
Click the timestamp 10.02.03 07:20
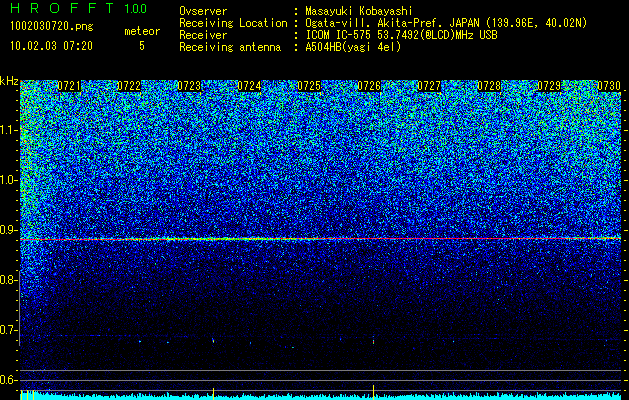(52, 46)
